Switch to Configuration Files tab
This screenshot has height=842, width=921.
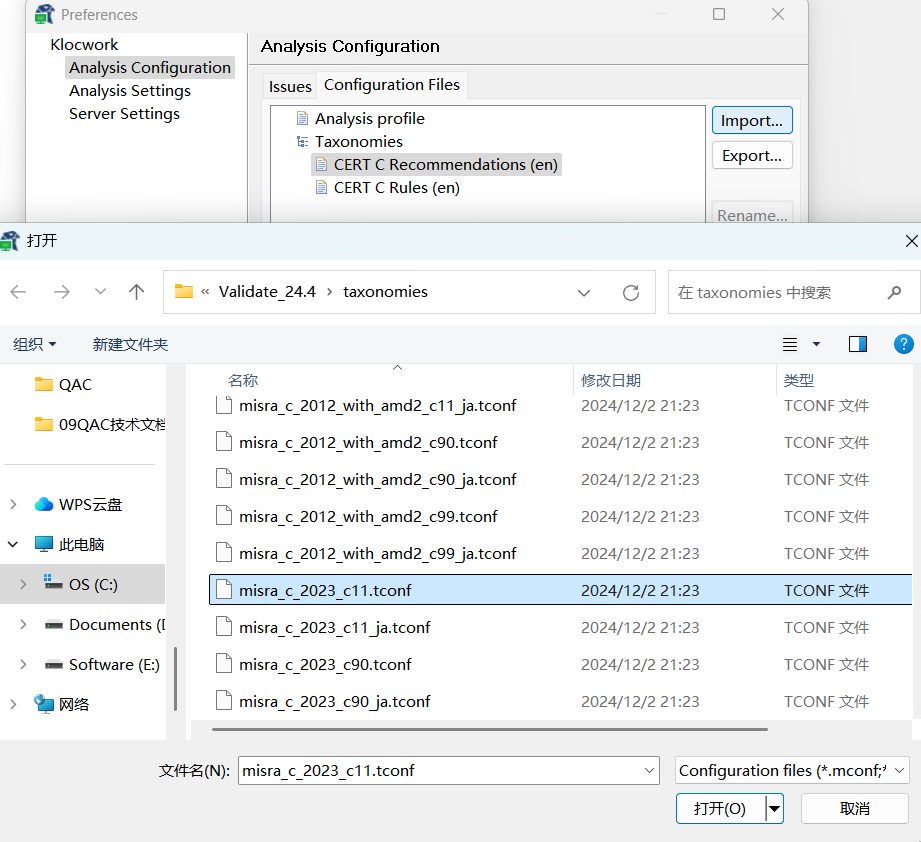pyautogui.click(x=392, y=85)
